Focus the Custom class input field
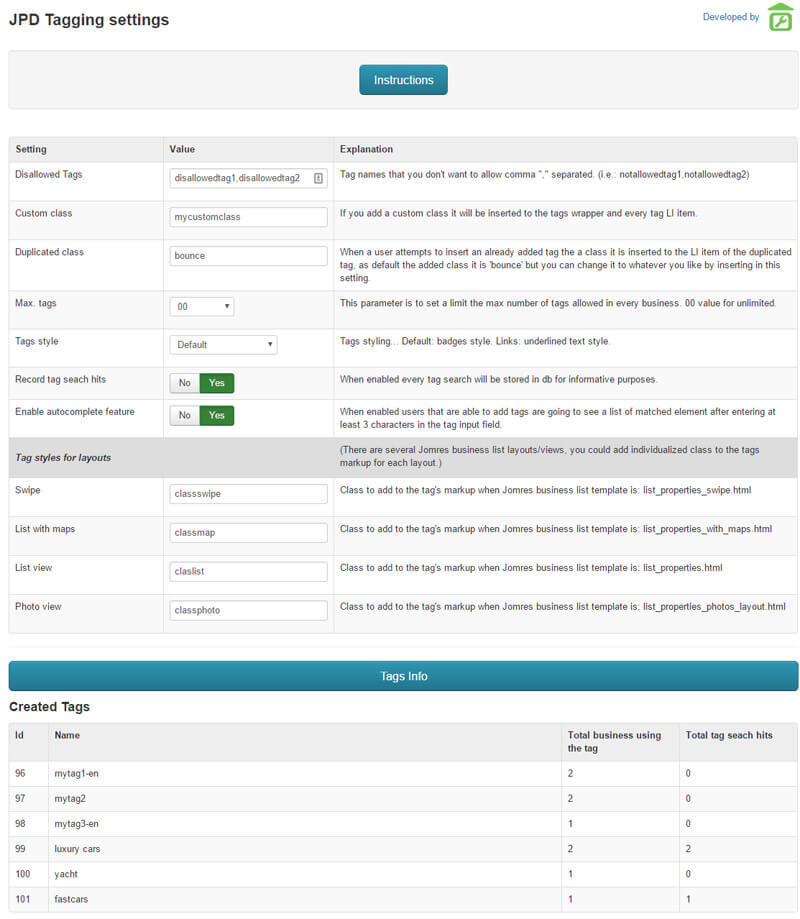Screen dimensions: 800x919 [x=249, y=217]
